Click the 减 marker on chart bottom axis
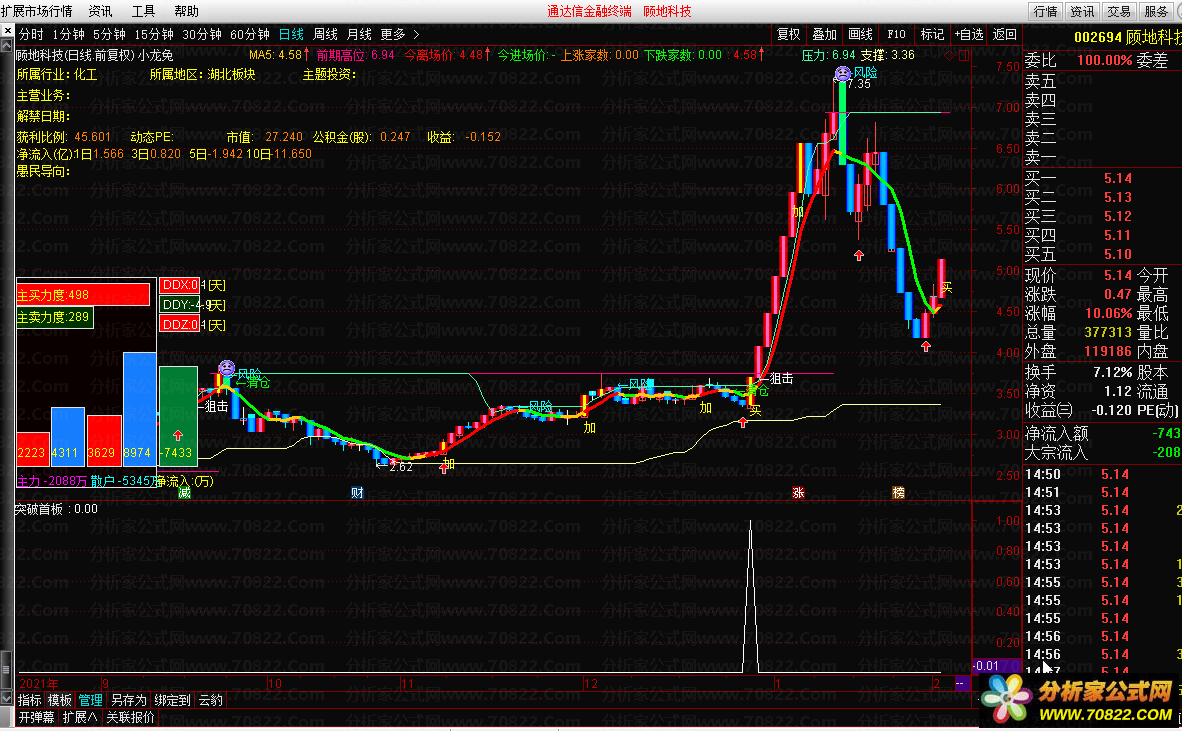The width and height of the screenshot is (1182, 731). 184,493
